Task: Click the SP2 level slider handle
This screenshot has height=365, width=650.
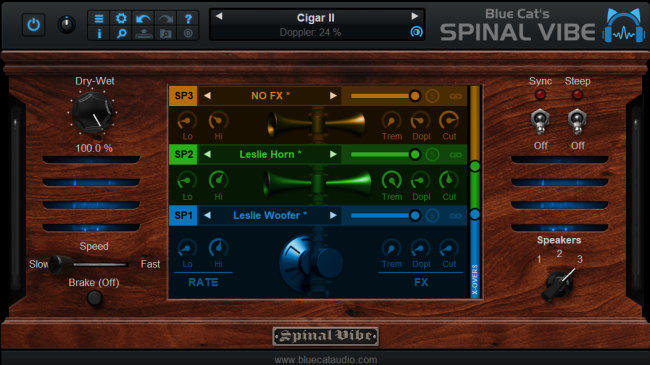Action: point(415,155)
